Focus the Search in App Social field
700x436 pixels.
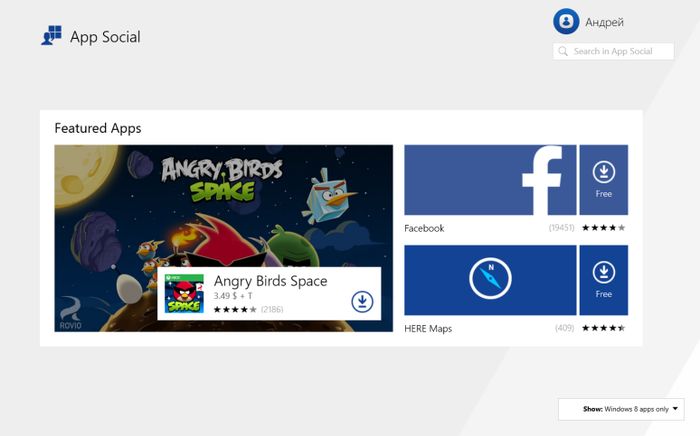[x=613, y=51]
